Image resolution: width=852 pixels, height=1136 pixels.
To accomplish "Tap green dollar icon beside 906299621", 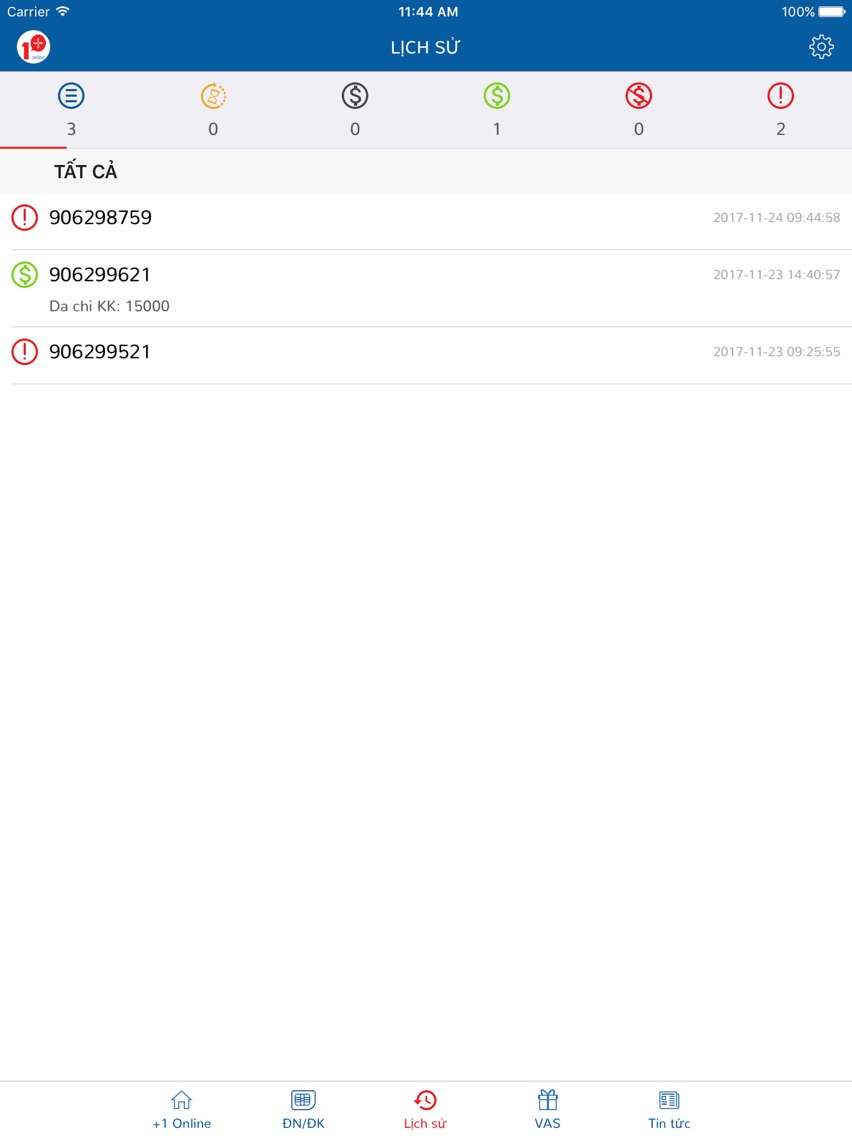I will point(25,275).
